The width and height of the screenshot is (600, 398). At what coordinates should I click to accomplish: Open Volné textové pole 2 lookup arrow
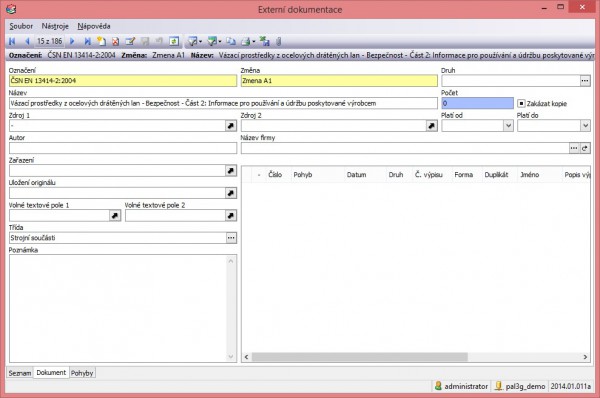[231, 216]
